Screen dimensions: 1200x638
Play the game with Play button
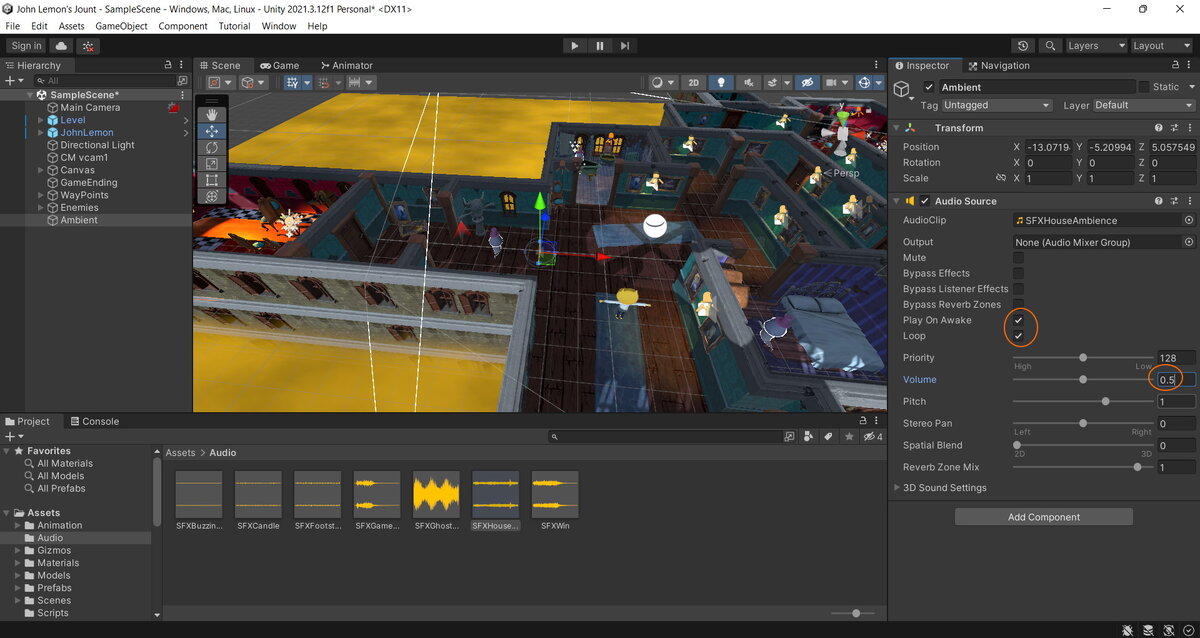(x=574, y=46)
